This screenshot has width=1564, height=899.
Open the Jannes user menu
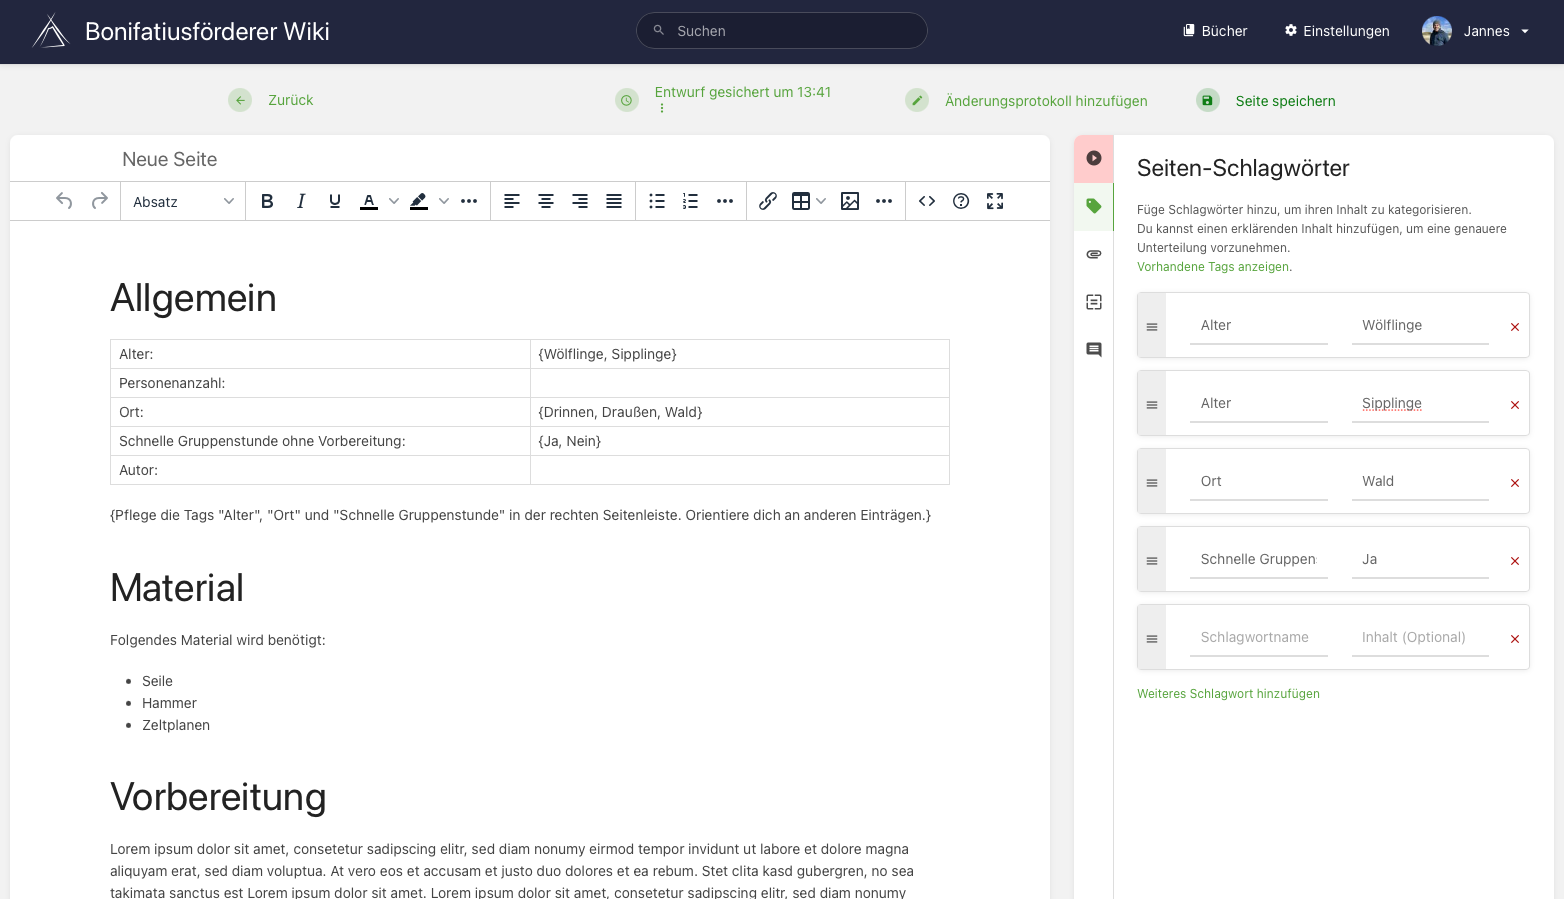(x=1476, y=31)
